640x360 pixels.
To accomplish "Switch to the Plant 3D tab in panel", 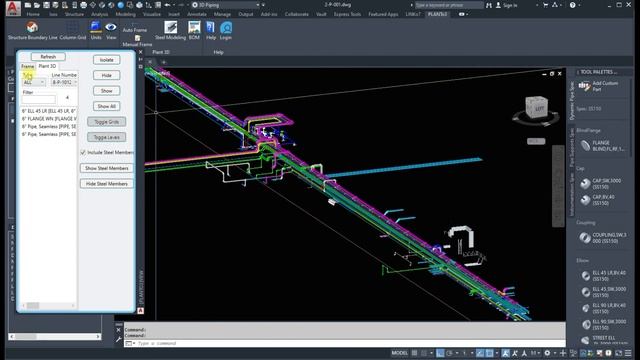I will 47,66.
